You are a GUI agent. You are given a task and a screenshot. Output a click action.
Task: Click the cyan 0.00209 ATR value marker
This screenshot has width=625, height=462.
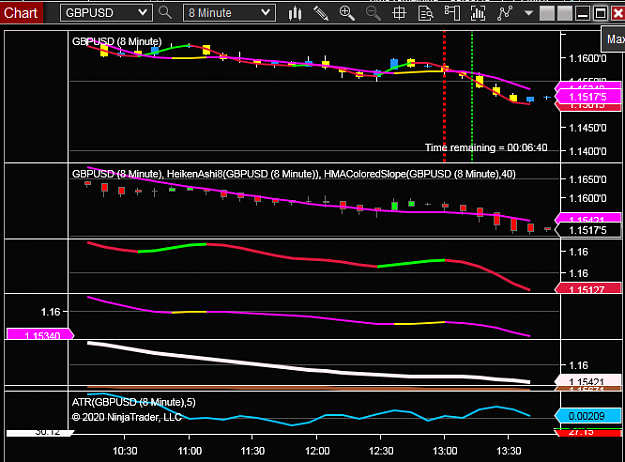588,416
